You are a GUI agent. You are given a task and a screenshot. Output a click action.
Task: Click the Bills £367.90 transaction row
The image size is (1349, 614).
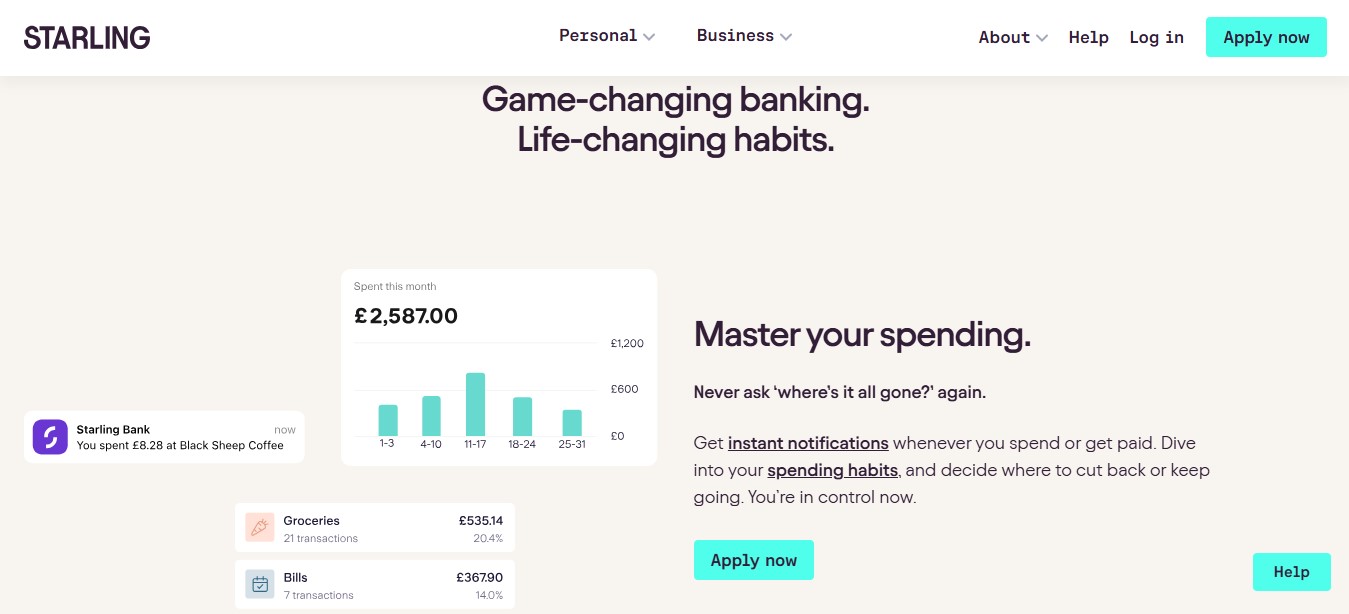[x=375, y=585]
